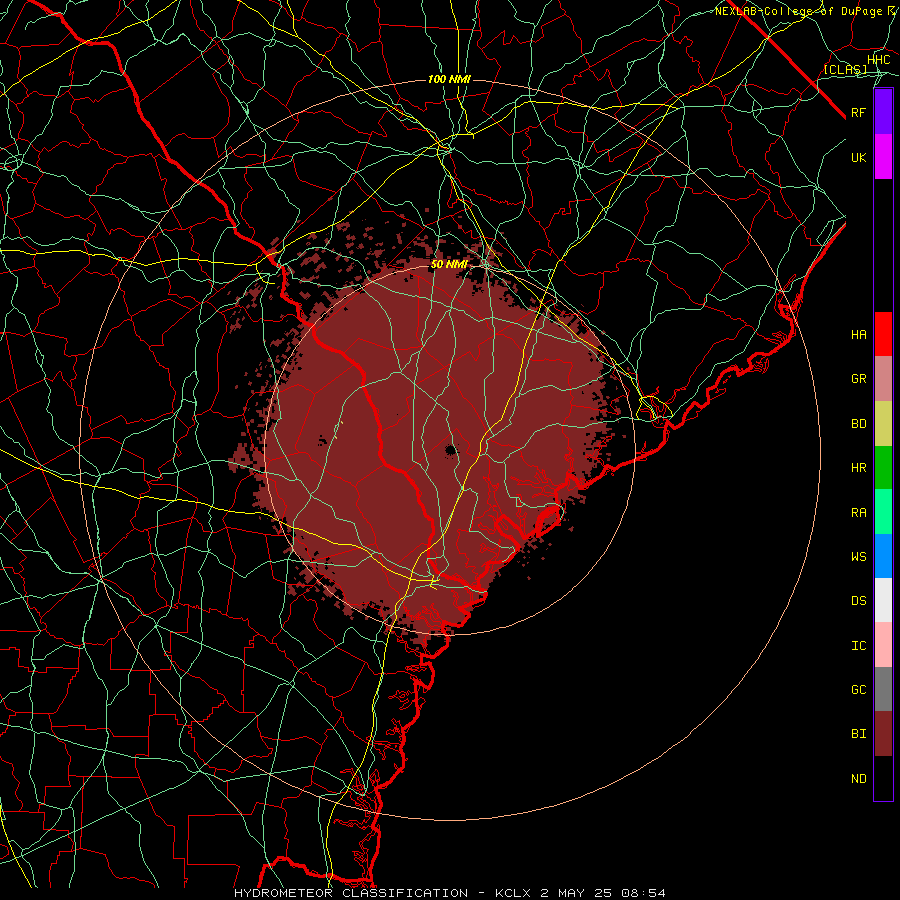
Task: Click the 100 NMI range ring label
Action: [x=449, y=79]
